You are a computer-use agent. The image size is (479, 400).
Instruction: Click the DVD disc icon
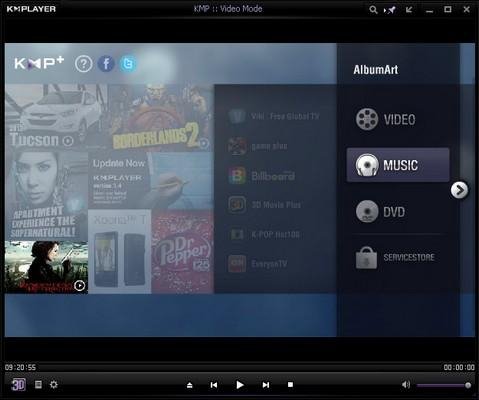pos(367,211)
